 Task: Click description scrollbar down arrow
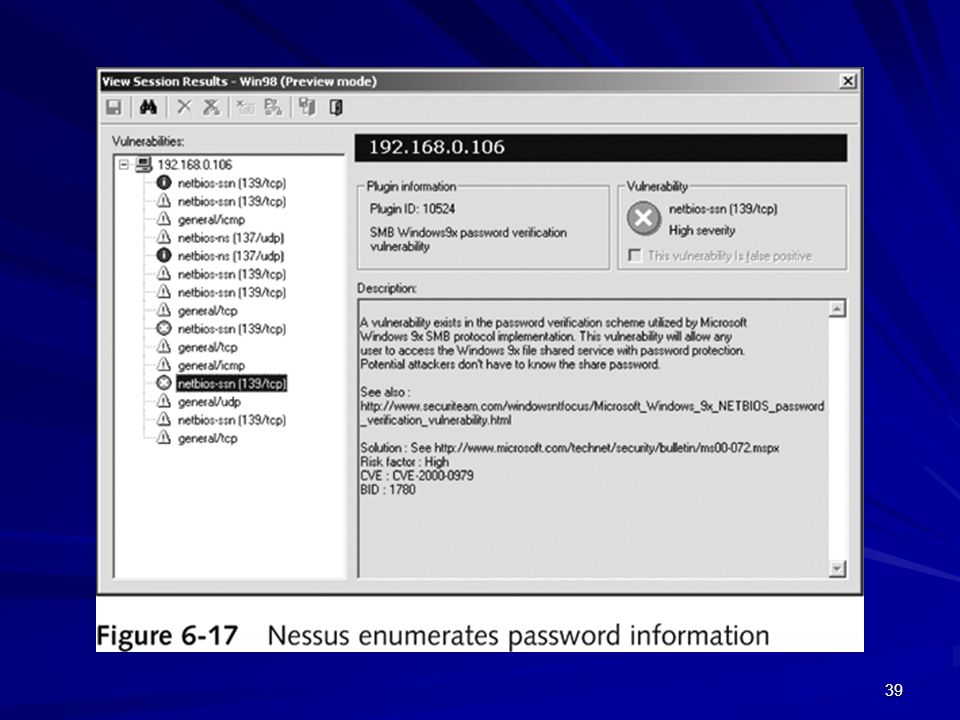(x=837, y=569)
